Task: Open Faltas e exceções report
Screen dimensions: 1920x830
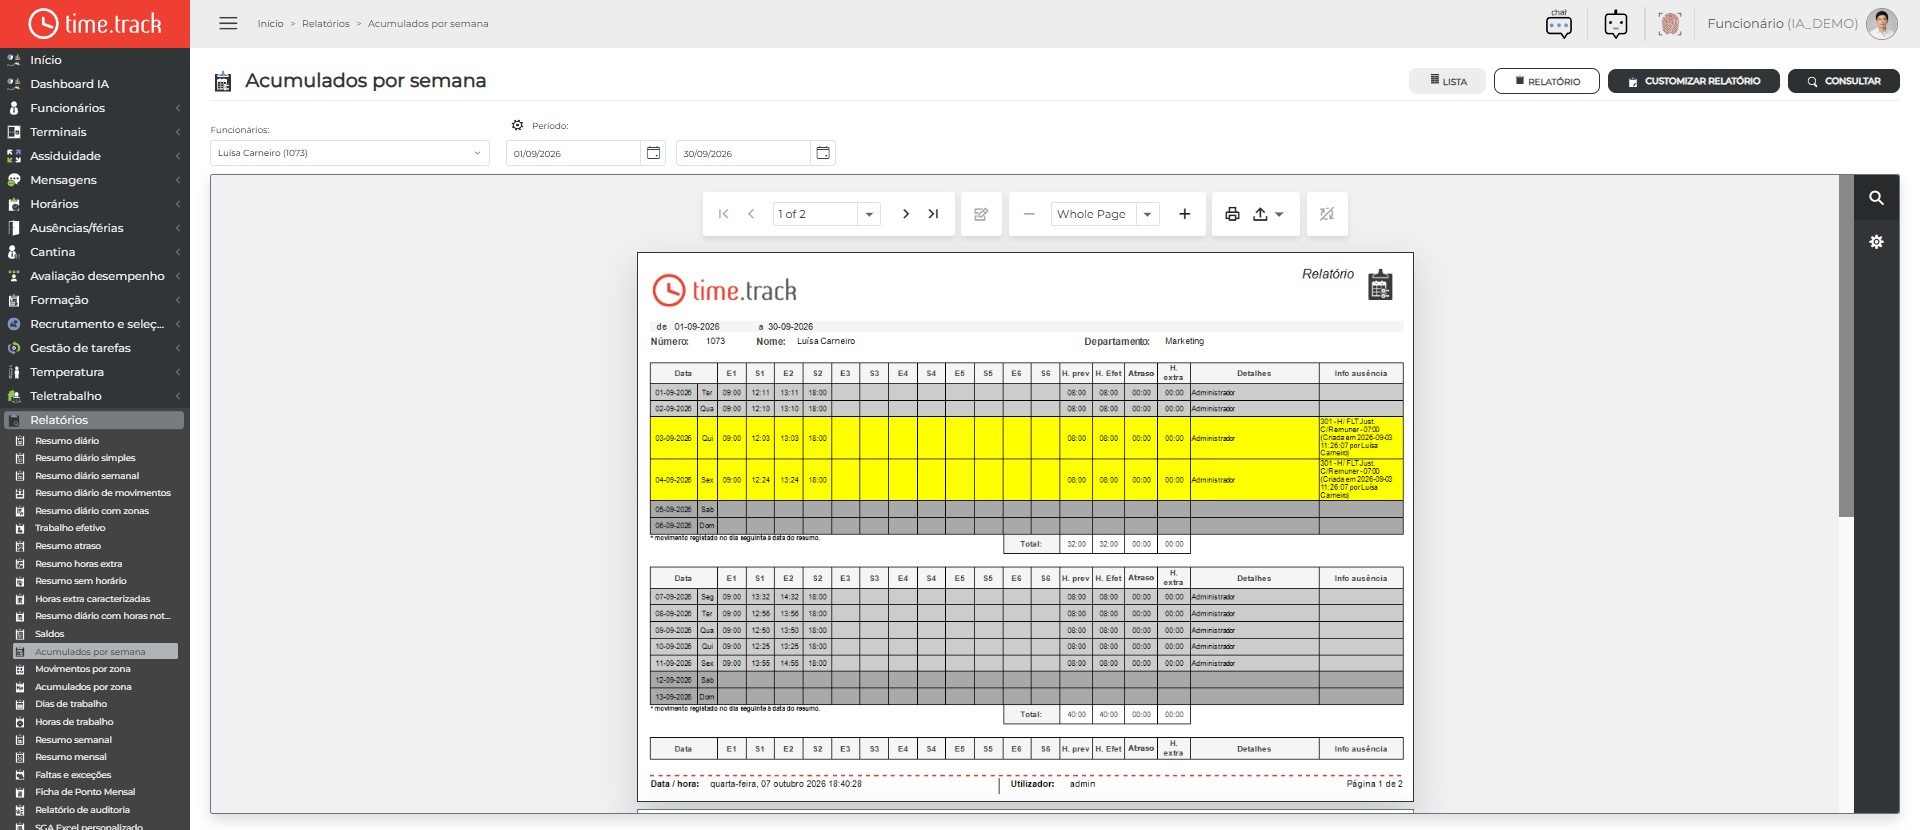Action: click(73, 775)
